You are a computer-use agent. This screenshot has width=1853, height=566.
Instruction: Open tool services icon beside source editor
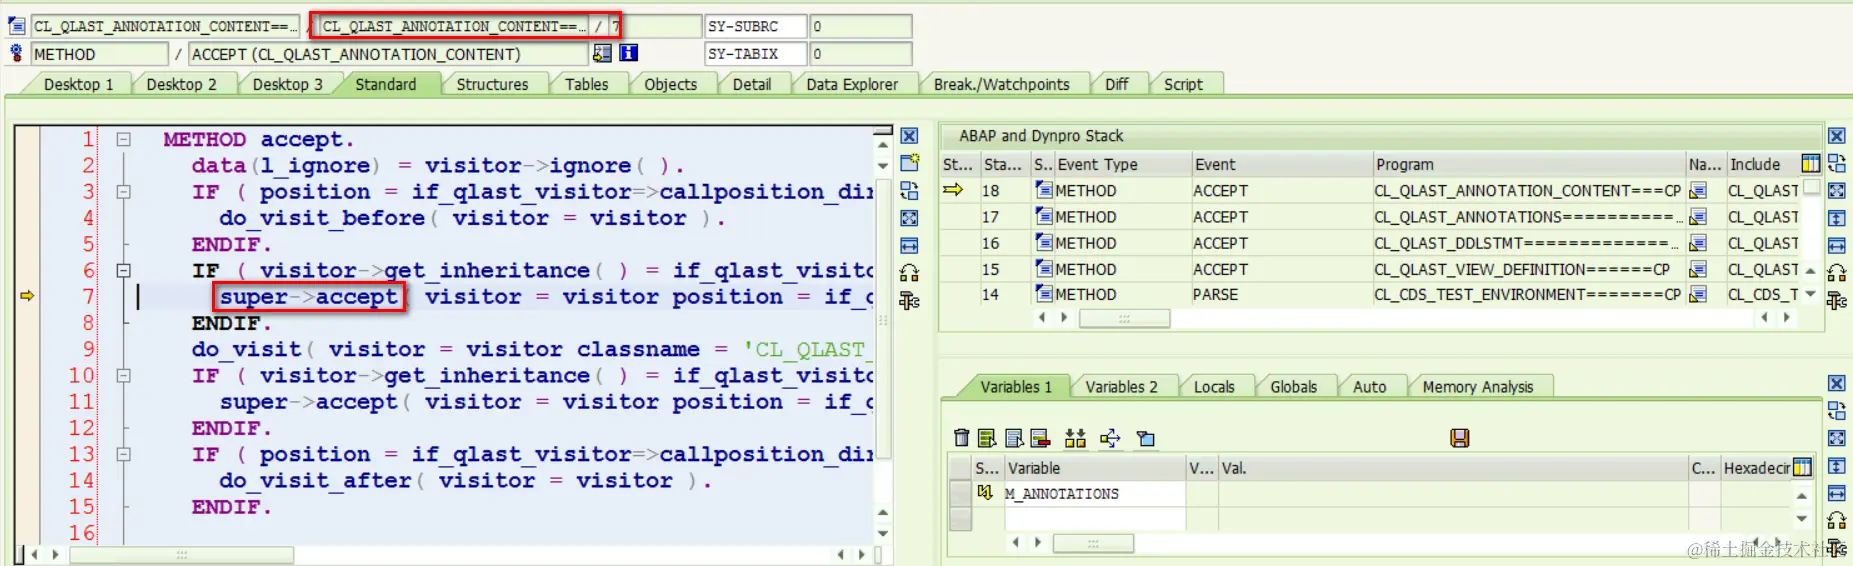[x=909, y=300]
